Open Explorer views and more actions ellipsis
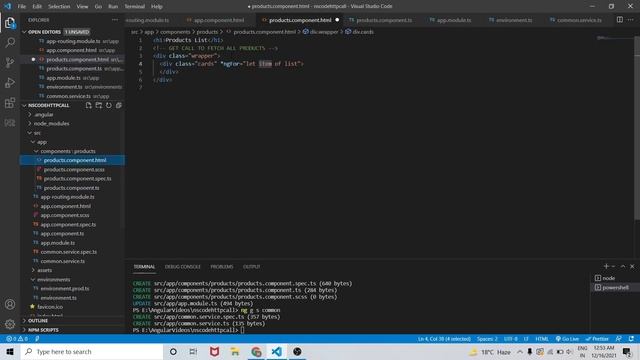Image resolution: width=640 pixels, height=360 pixels. 115,20
